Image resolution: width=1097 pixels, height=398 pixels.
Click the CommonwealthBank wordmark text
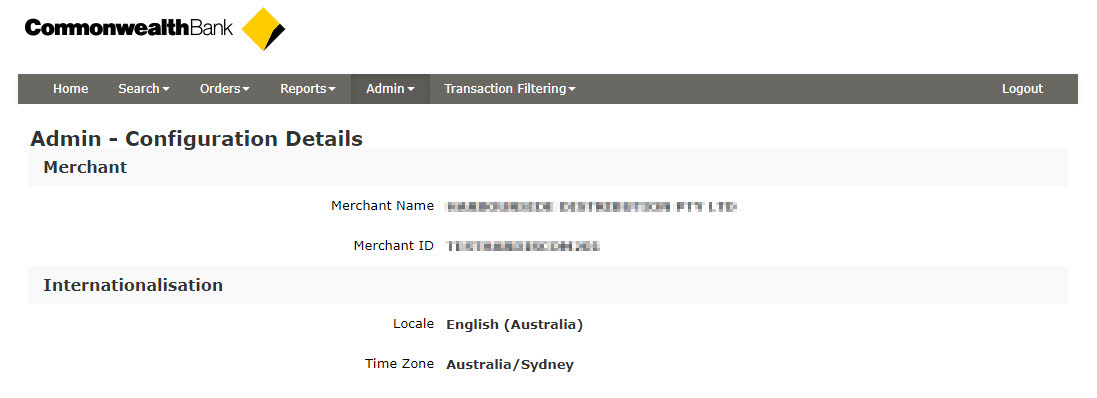coord(129,28)
